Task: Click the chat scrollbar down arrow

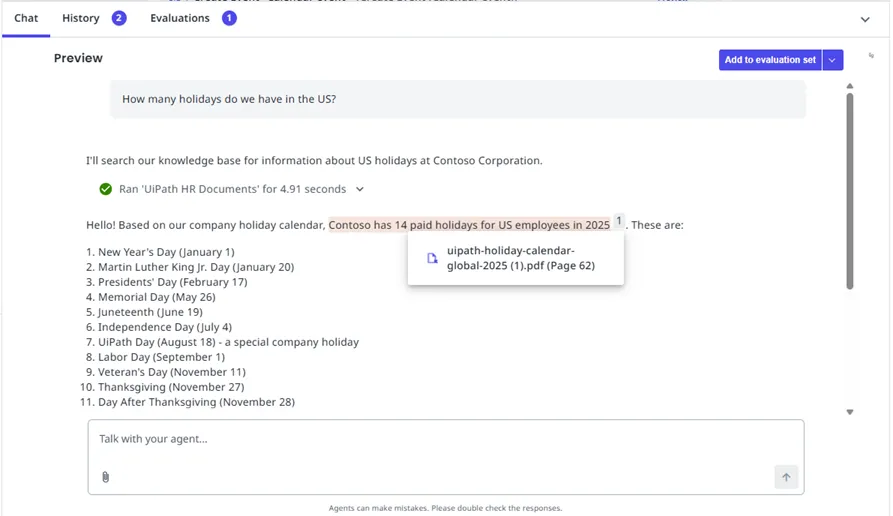Action: 850,412
